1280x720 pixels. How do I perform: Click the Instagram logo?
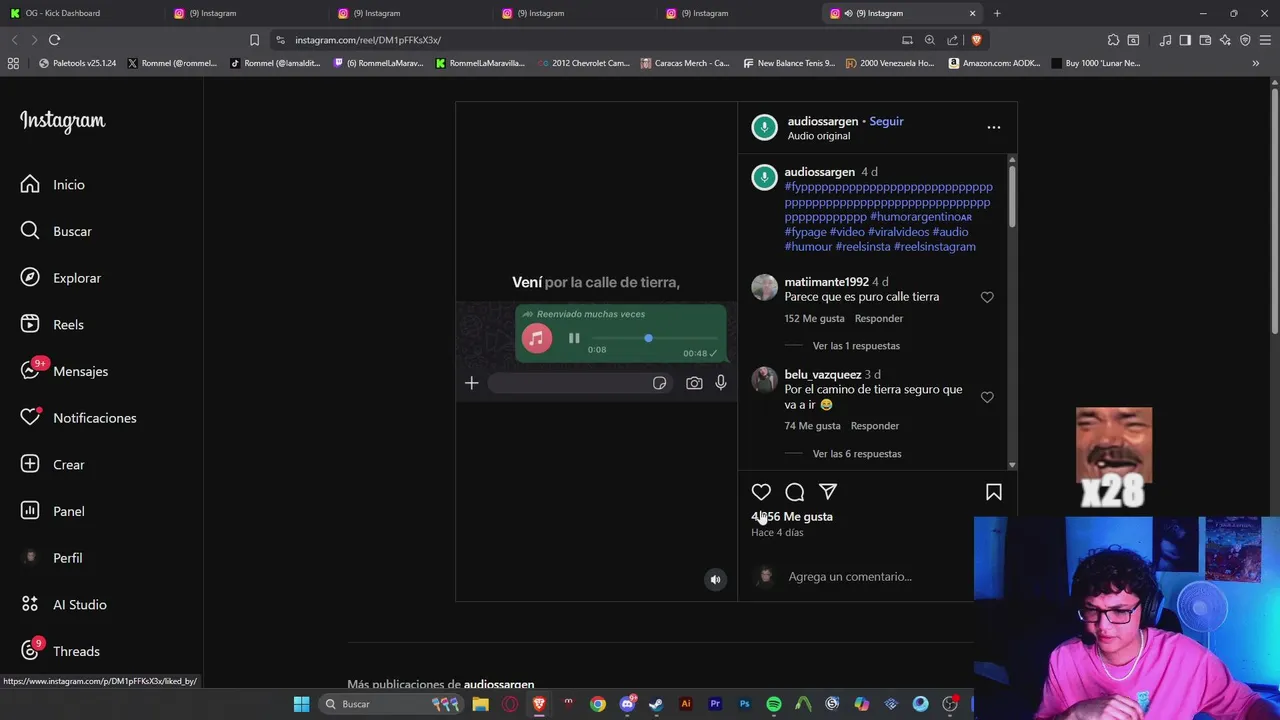[x=62, y=121]
